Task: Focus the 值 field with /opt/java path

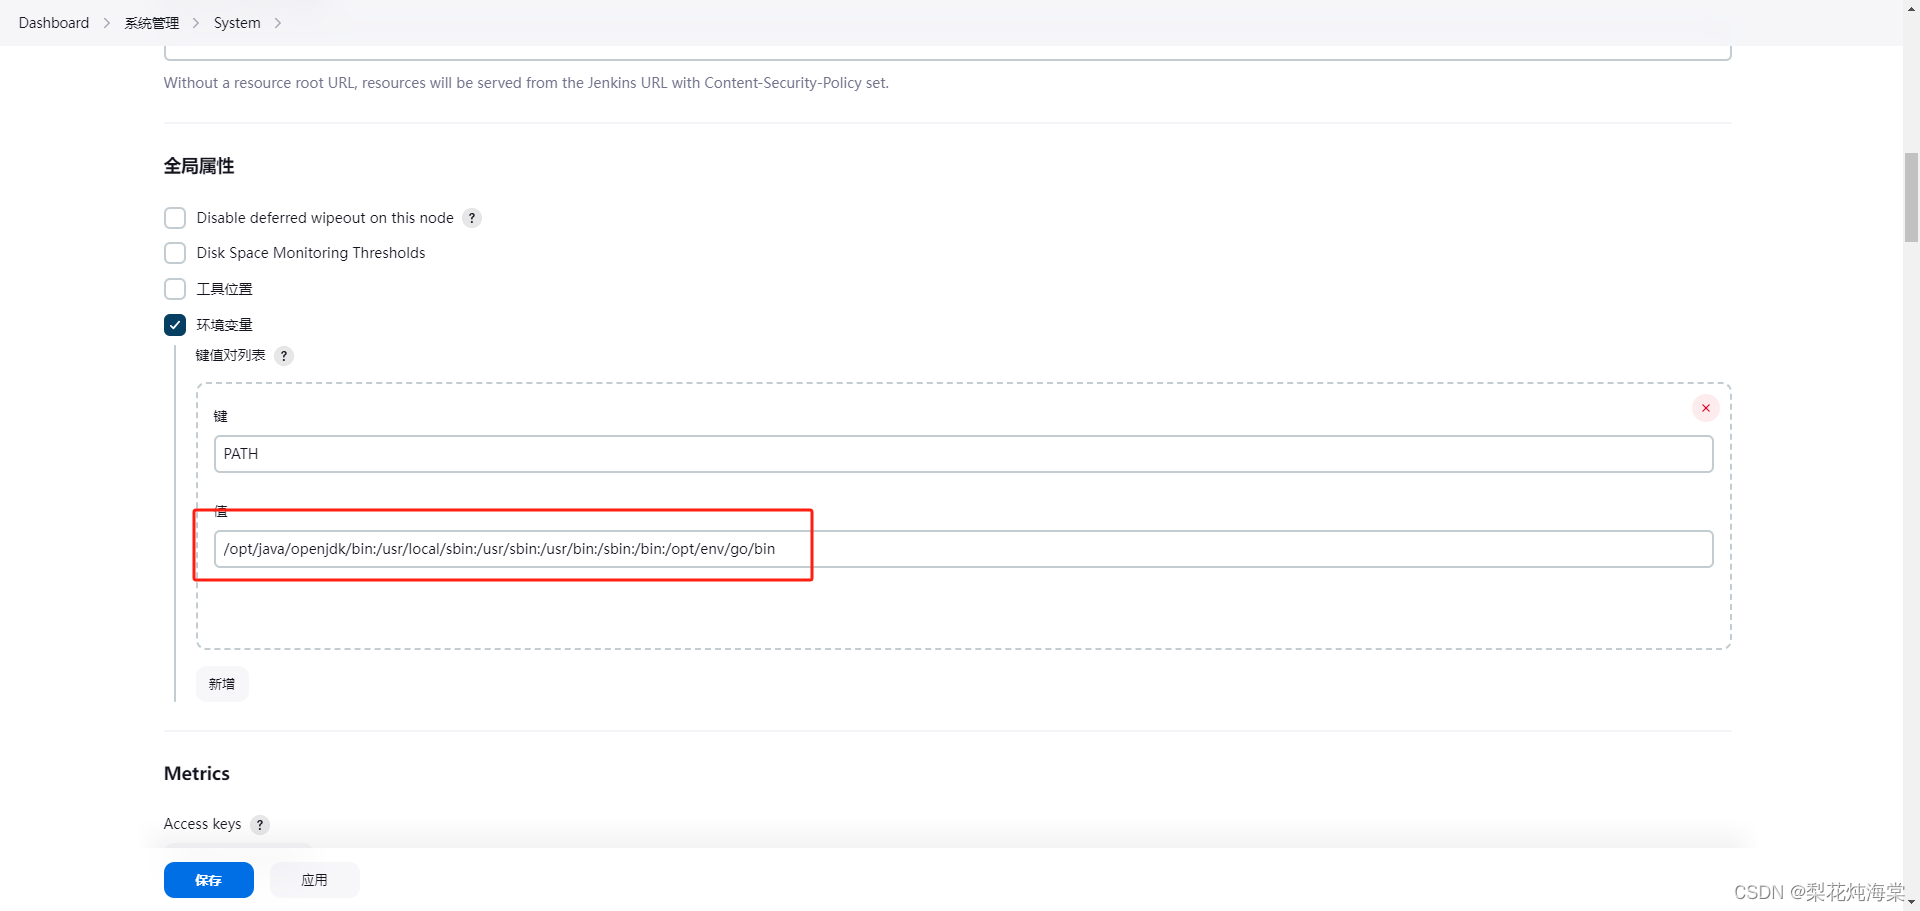Action: [963, 549]
